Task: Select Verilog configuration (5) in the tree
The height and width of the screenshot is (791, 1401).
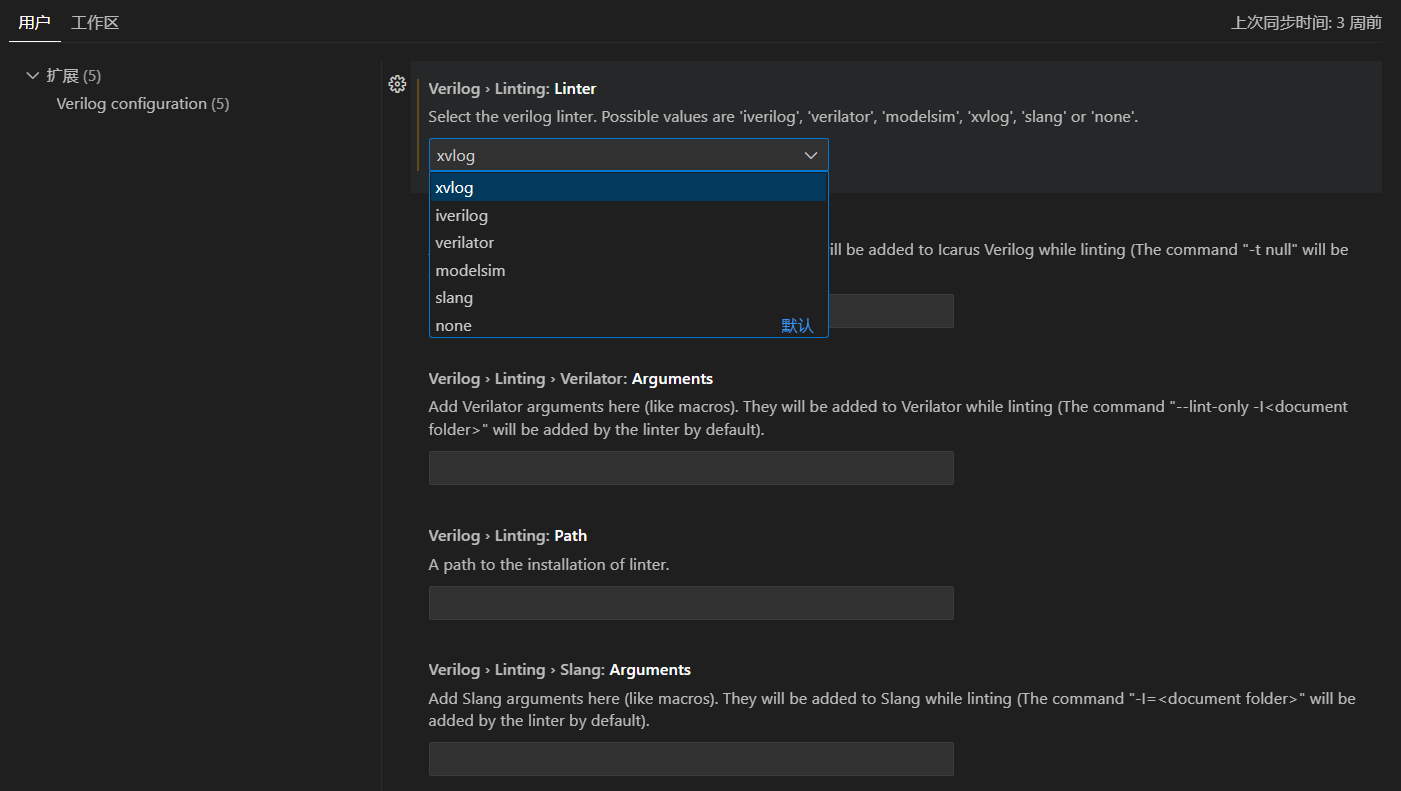Action: point(143,104)
